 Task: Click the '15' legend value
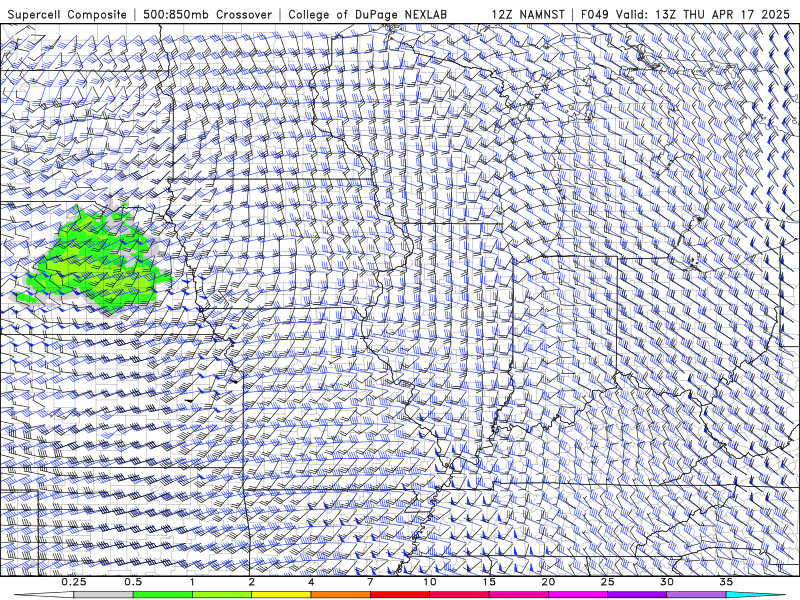click(x=489, y=582)
